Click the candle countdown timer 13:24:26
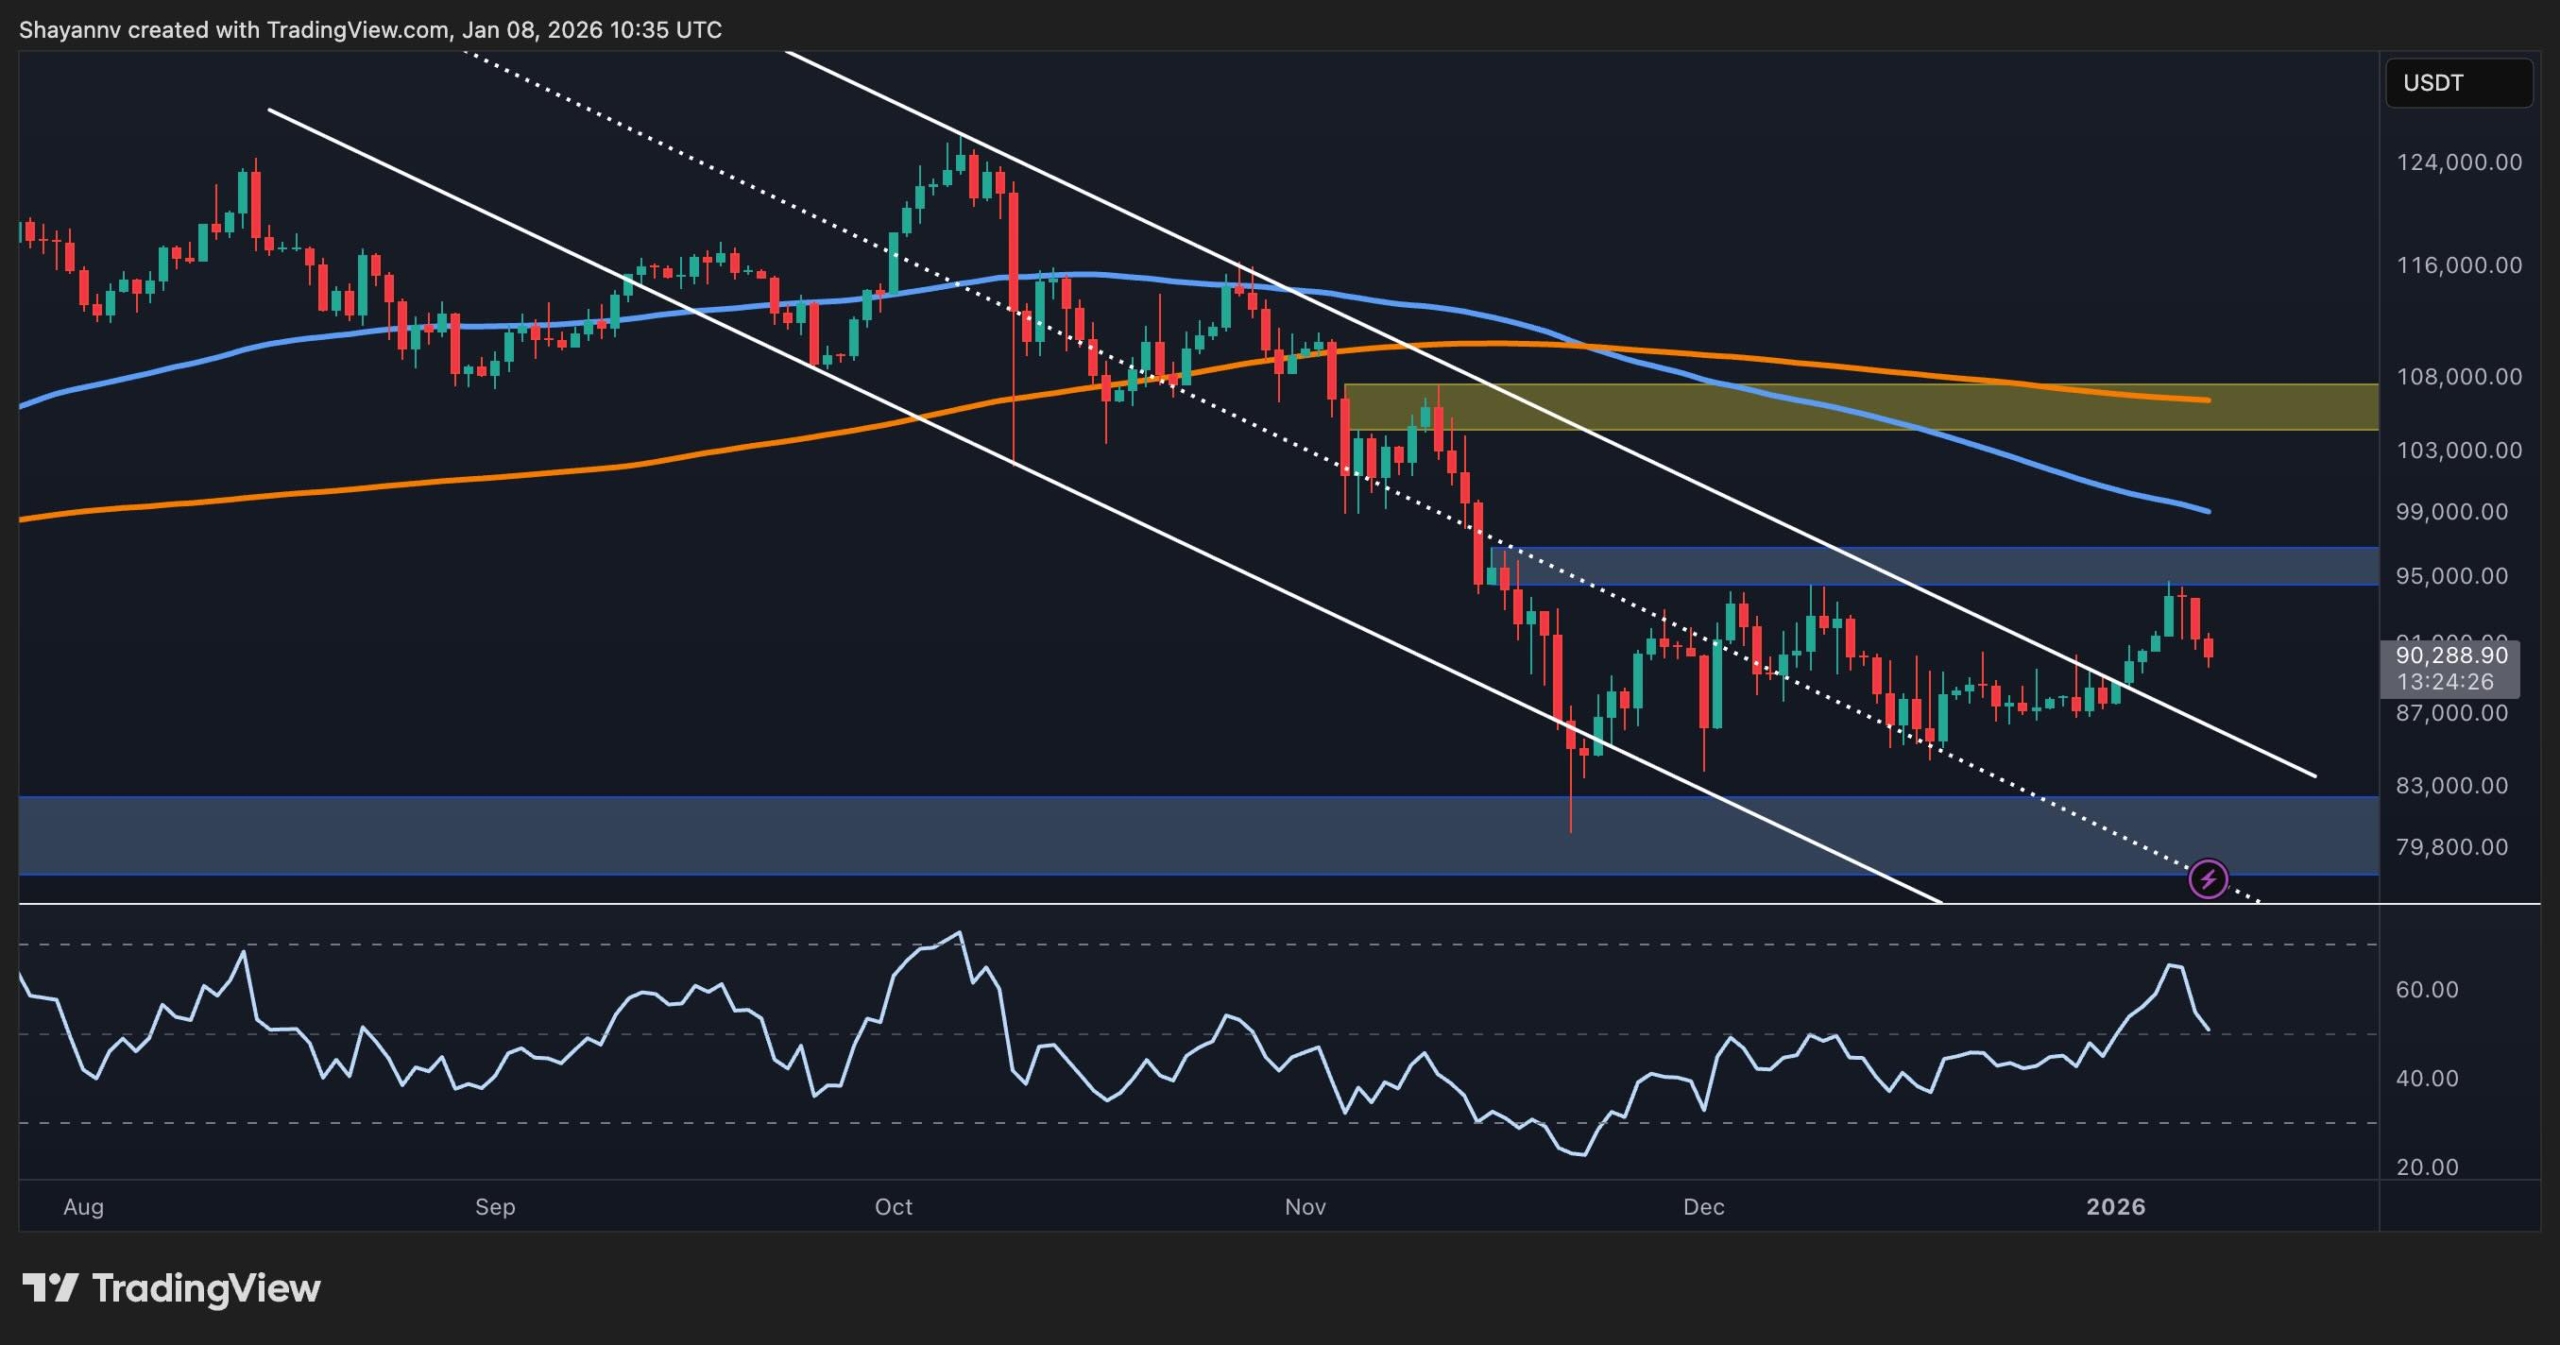The height and width of the screenshot is (1345, 2560). click(x=2447, y=683)
